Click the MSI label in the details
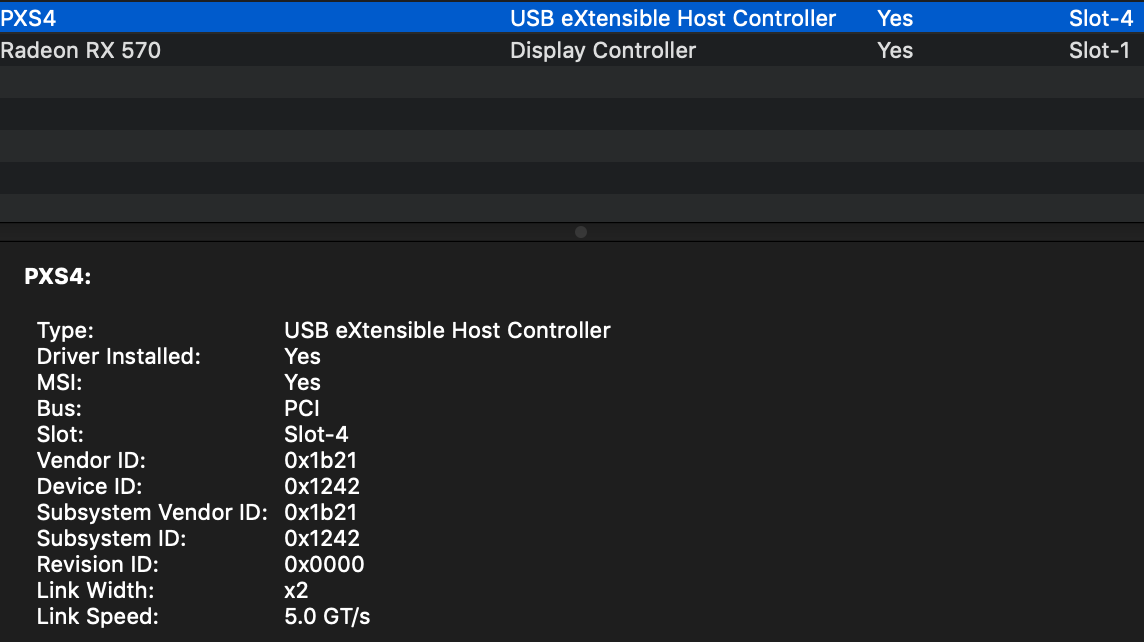Screen dimensions: 1144x642 (59, 382)
